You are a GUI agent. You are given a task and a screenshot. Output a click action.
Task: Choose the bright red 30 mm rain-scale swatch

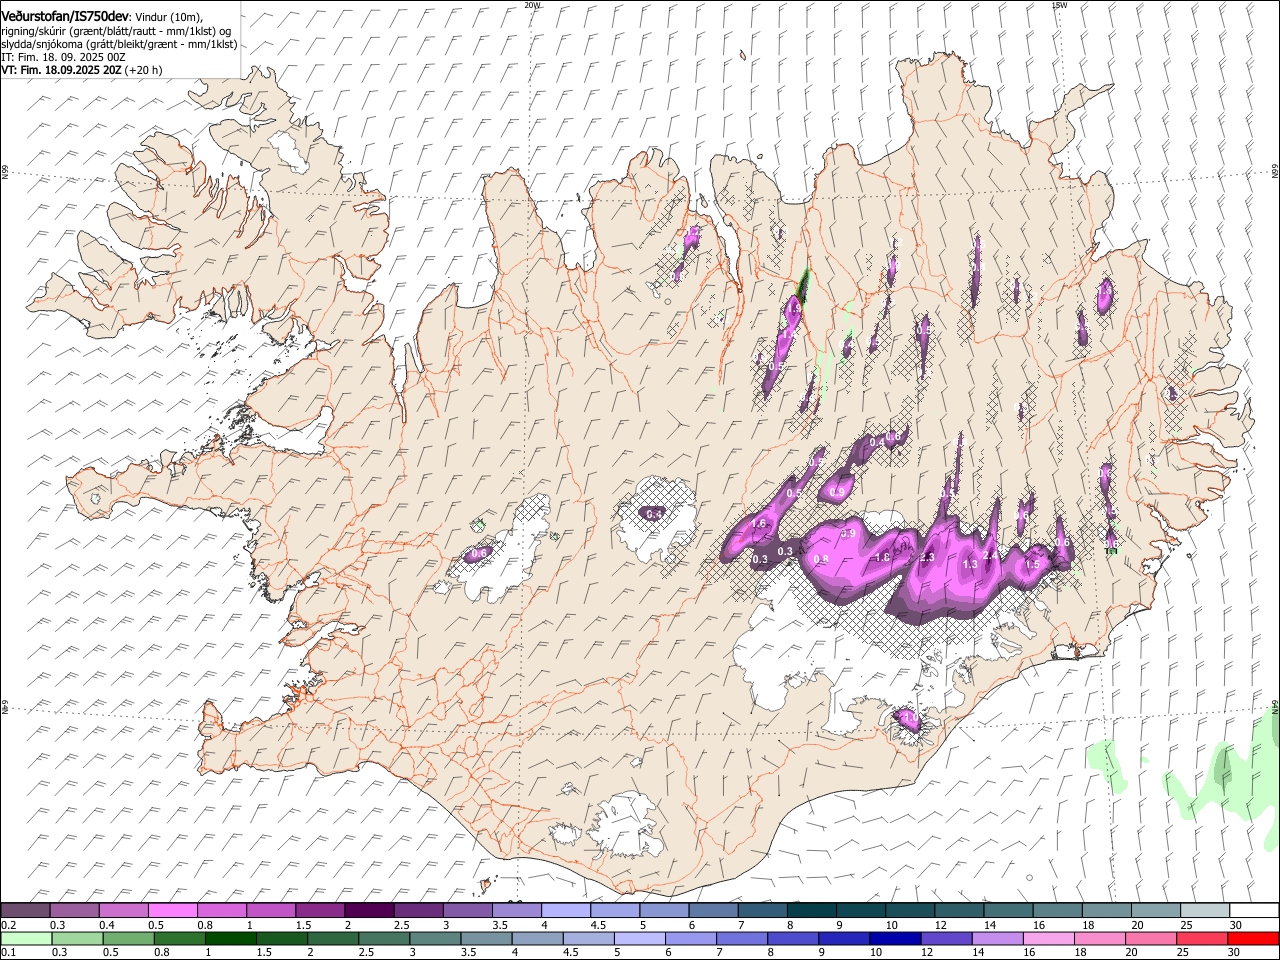pyautogui.click(x=1254, y=938)
